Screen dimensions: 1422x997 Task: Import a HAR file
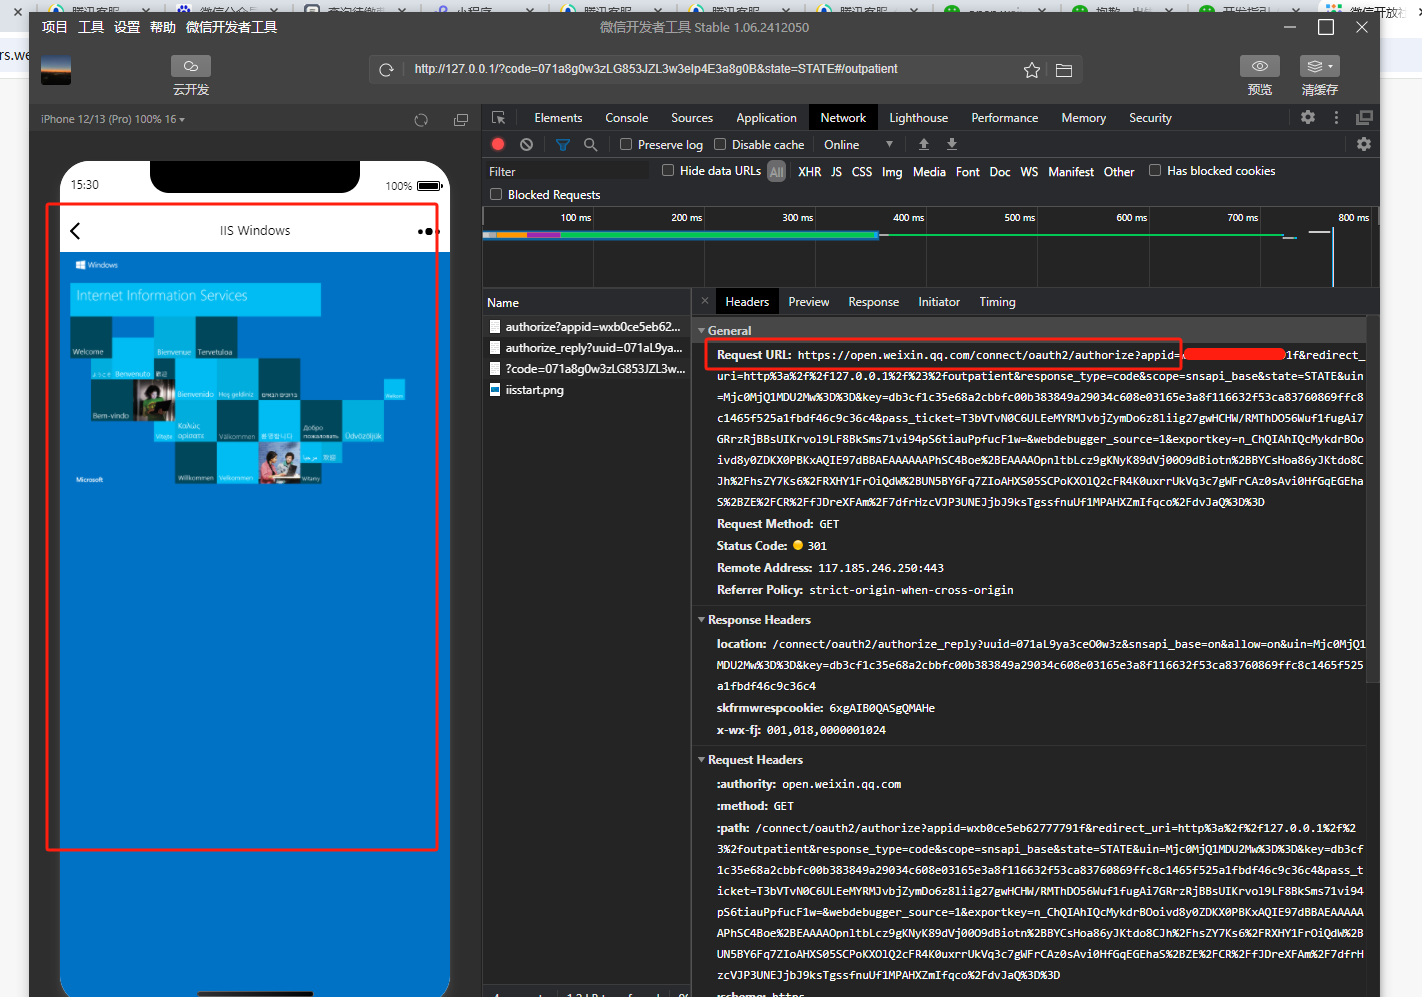pos(924,144)
